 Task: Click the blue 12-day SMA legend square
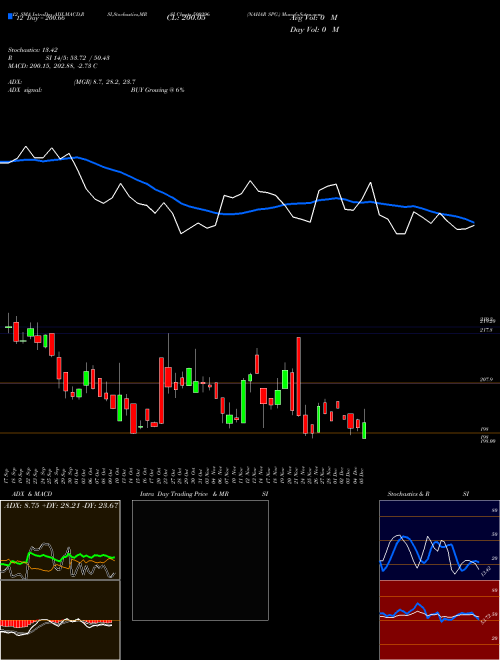[x=10, y=17]
